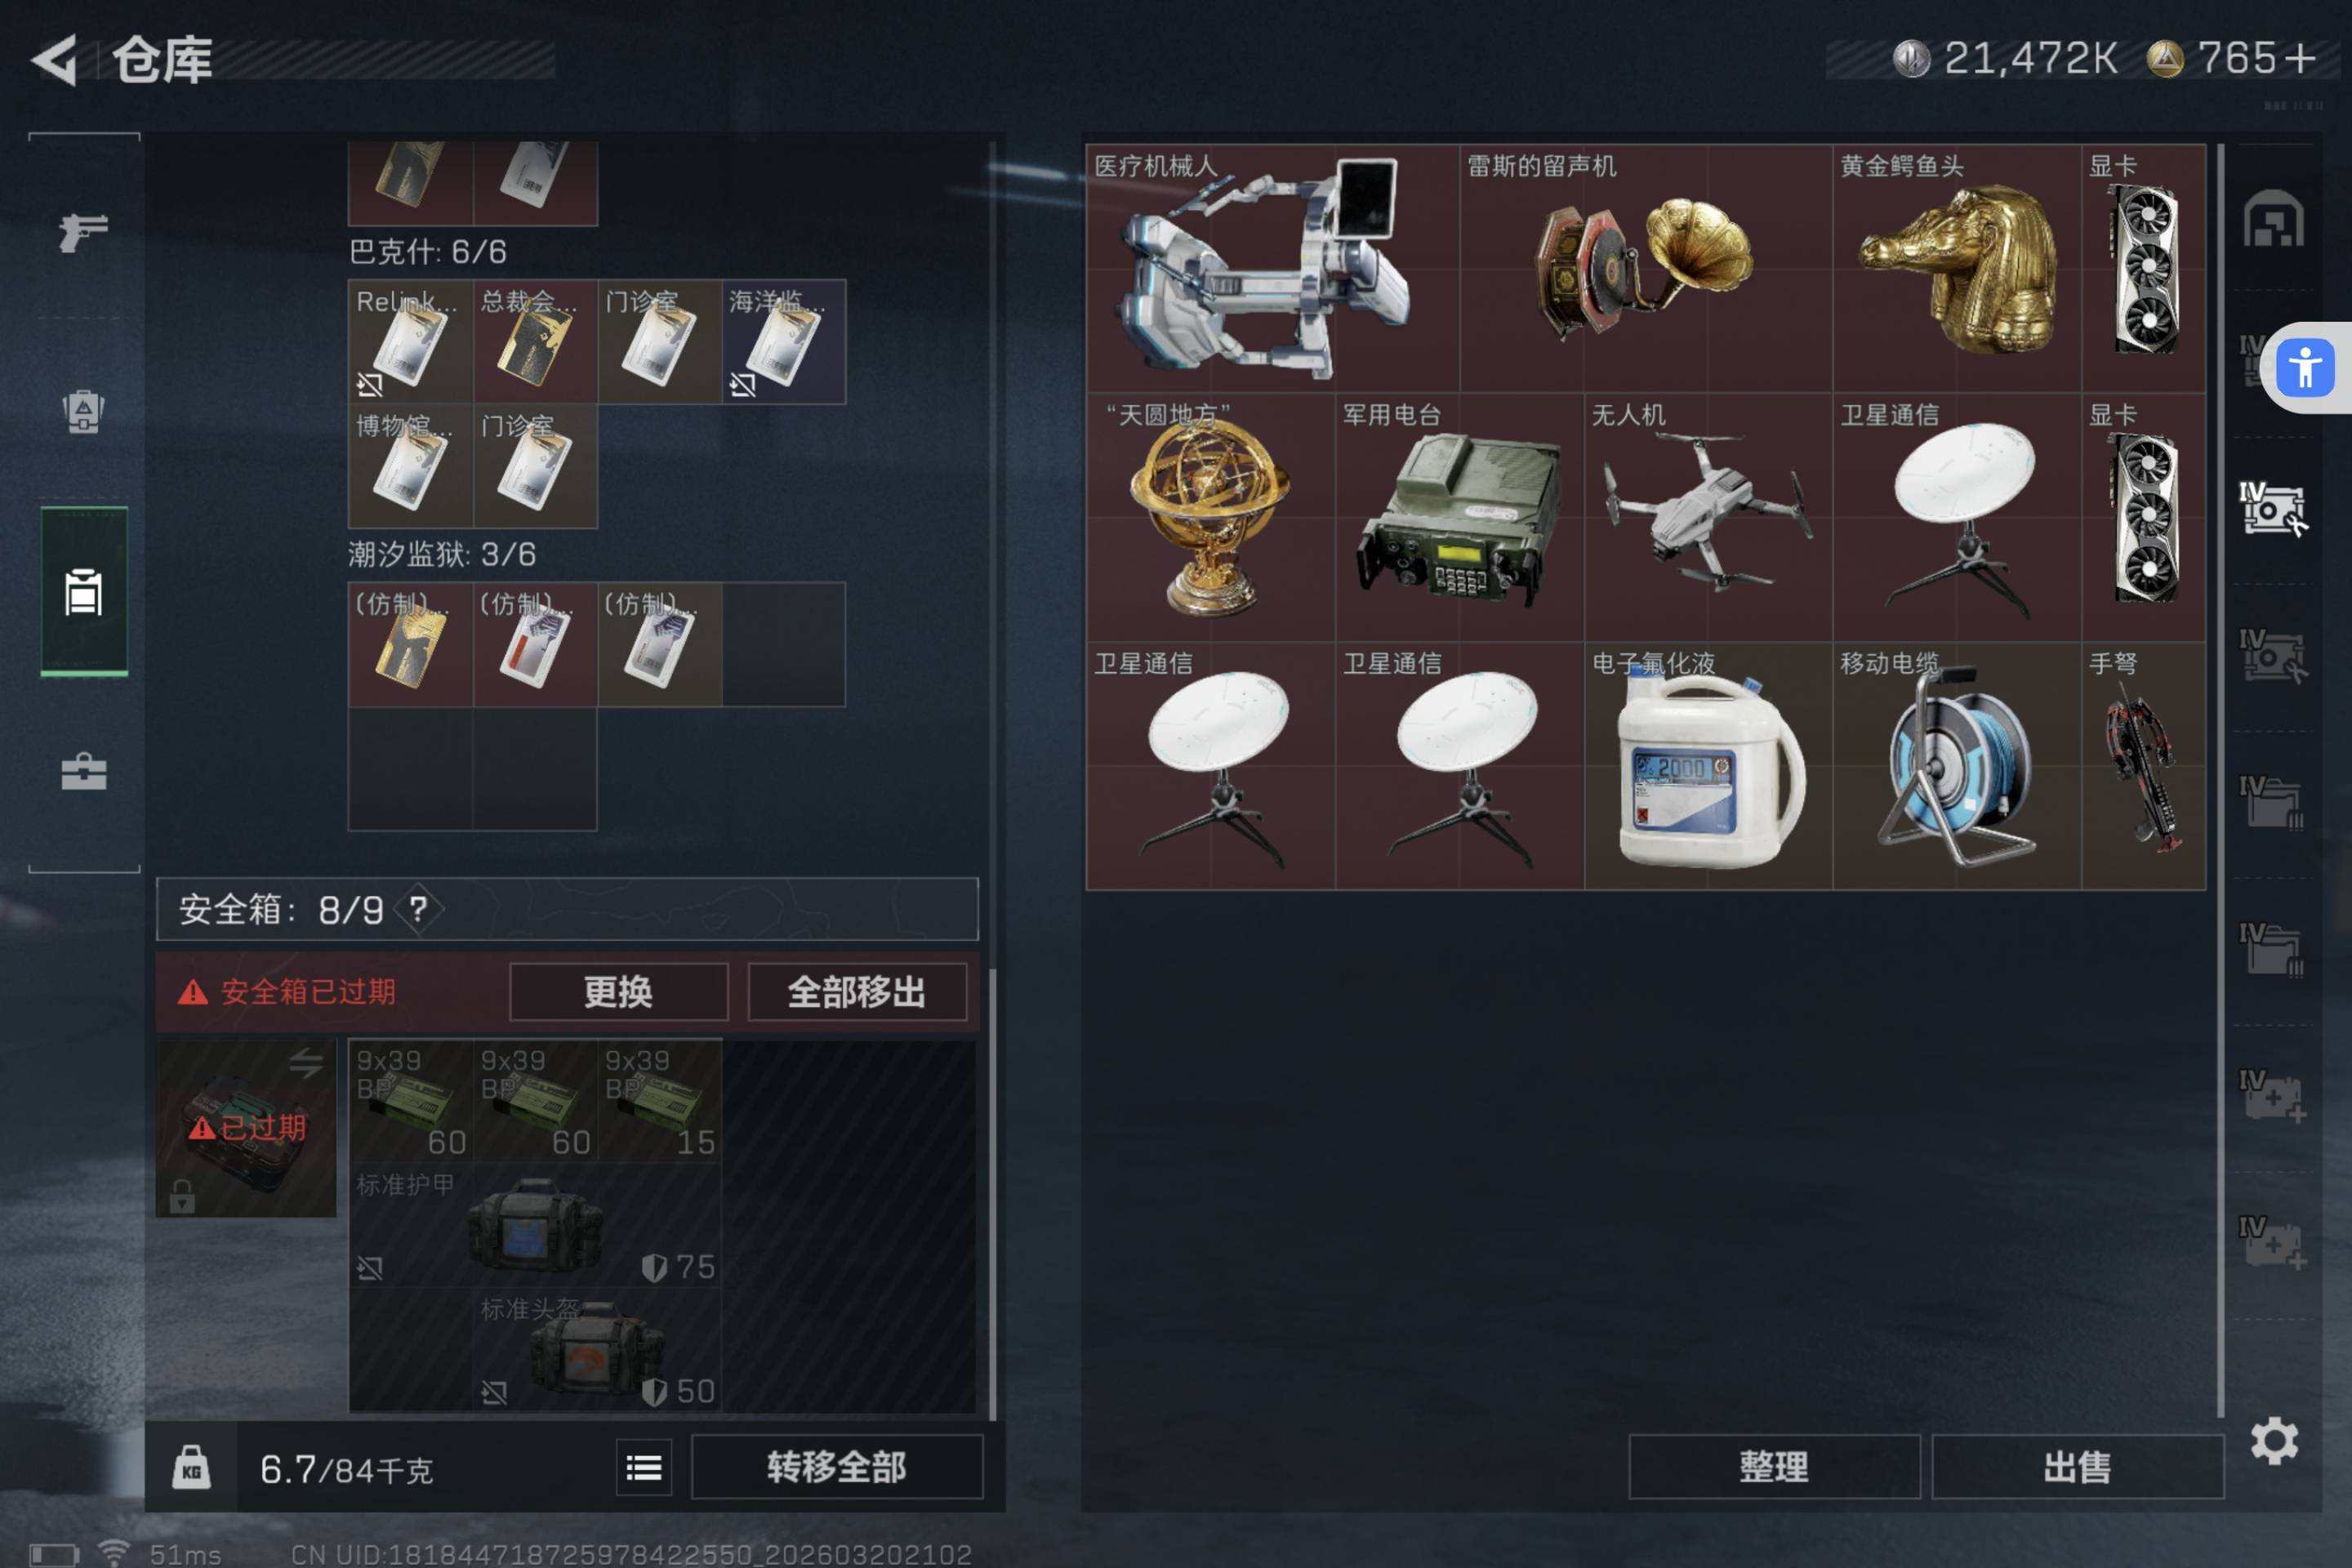Toggle the swap arrows on expired safe box

[x=305, y=1063]
